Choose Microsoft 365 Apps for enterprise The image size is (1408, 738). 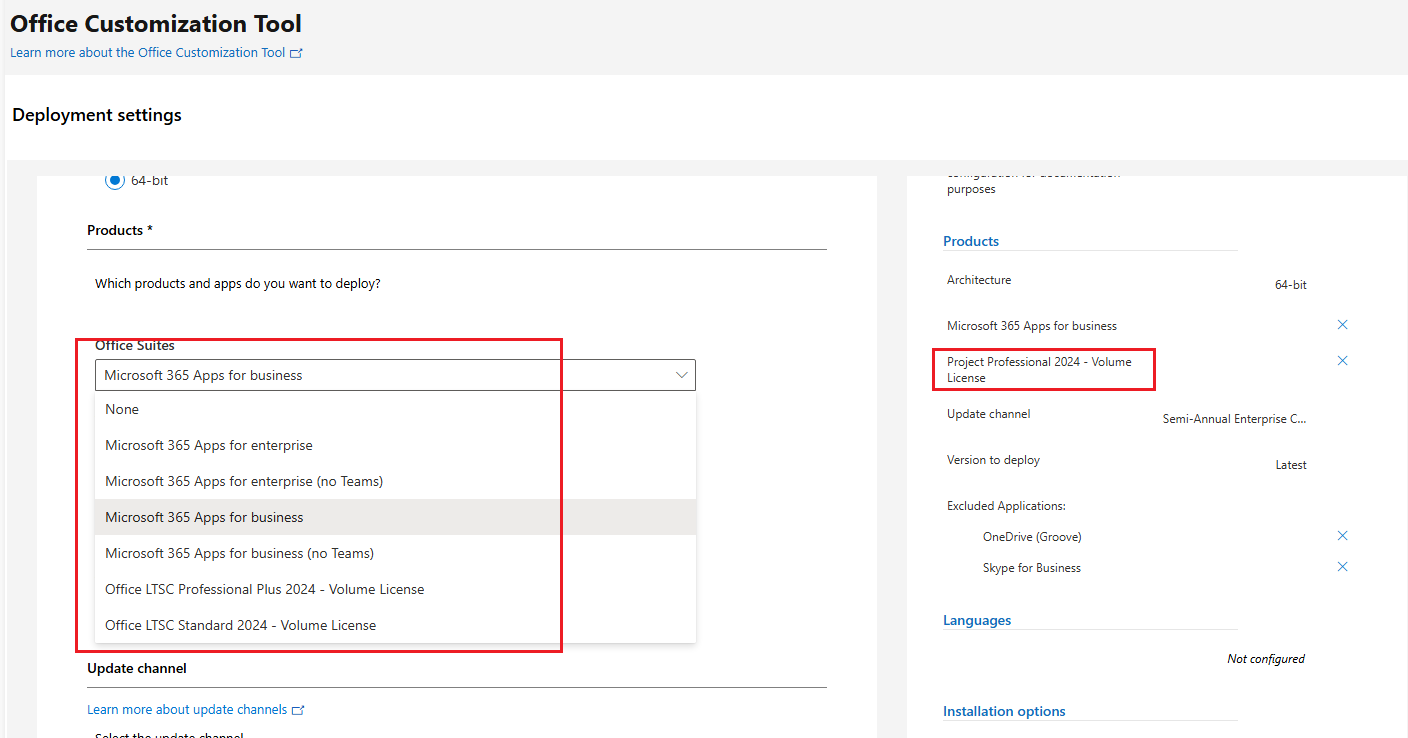click(396, 445)
